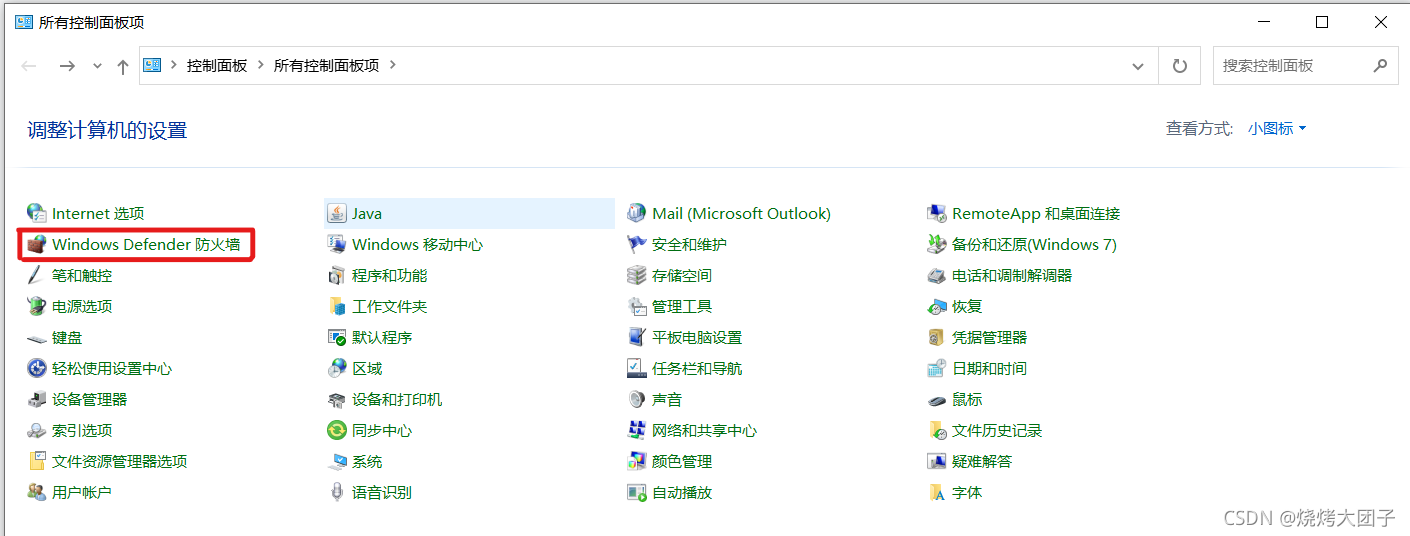Click the 电源选项 battery icon

pyautogui.click(x=37, y=307)
